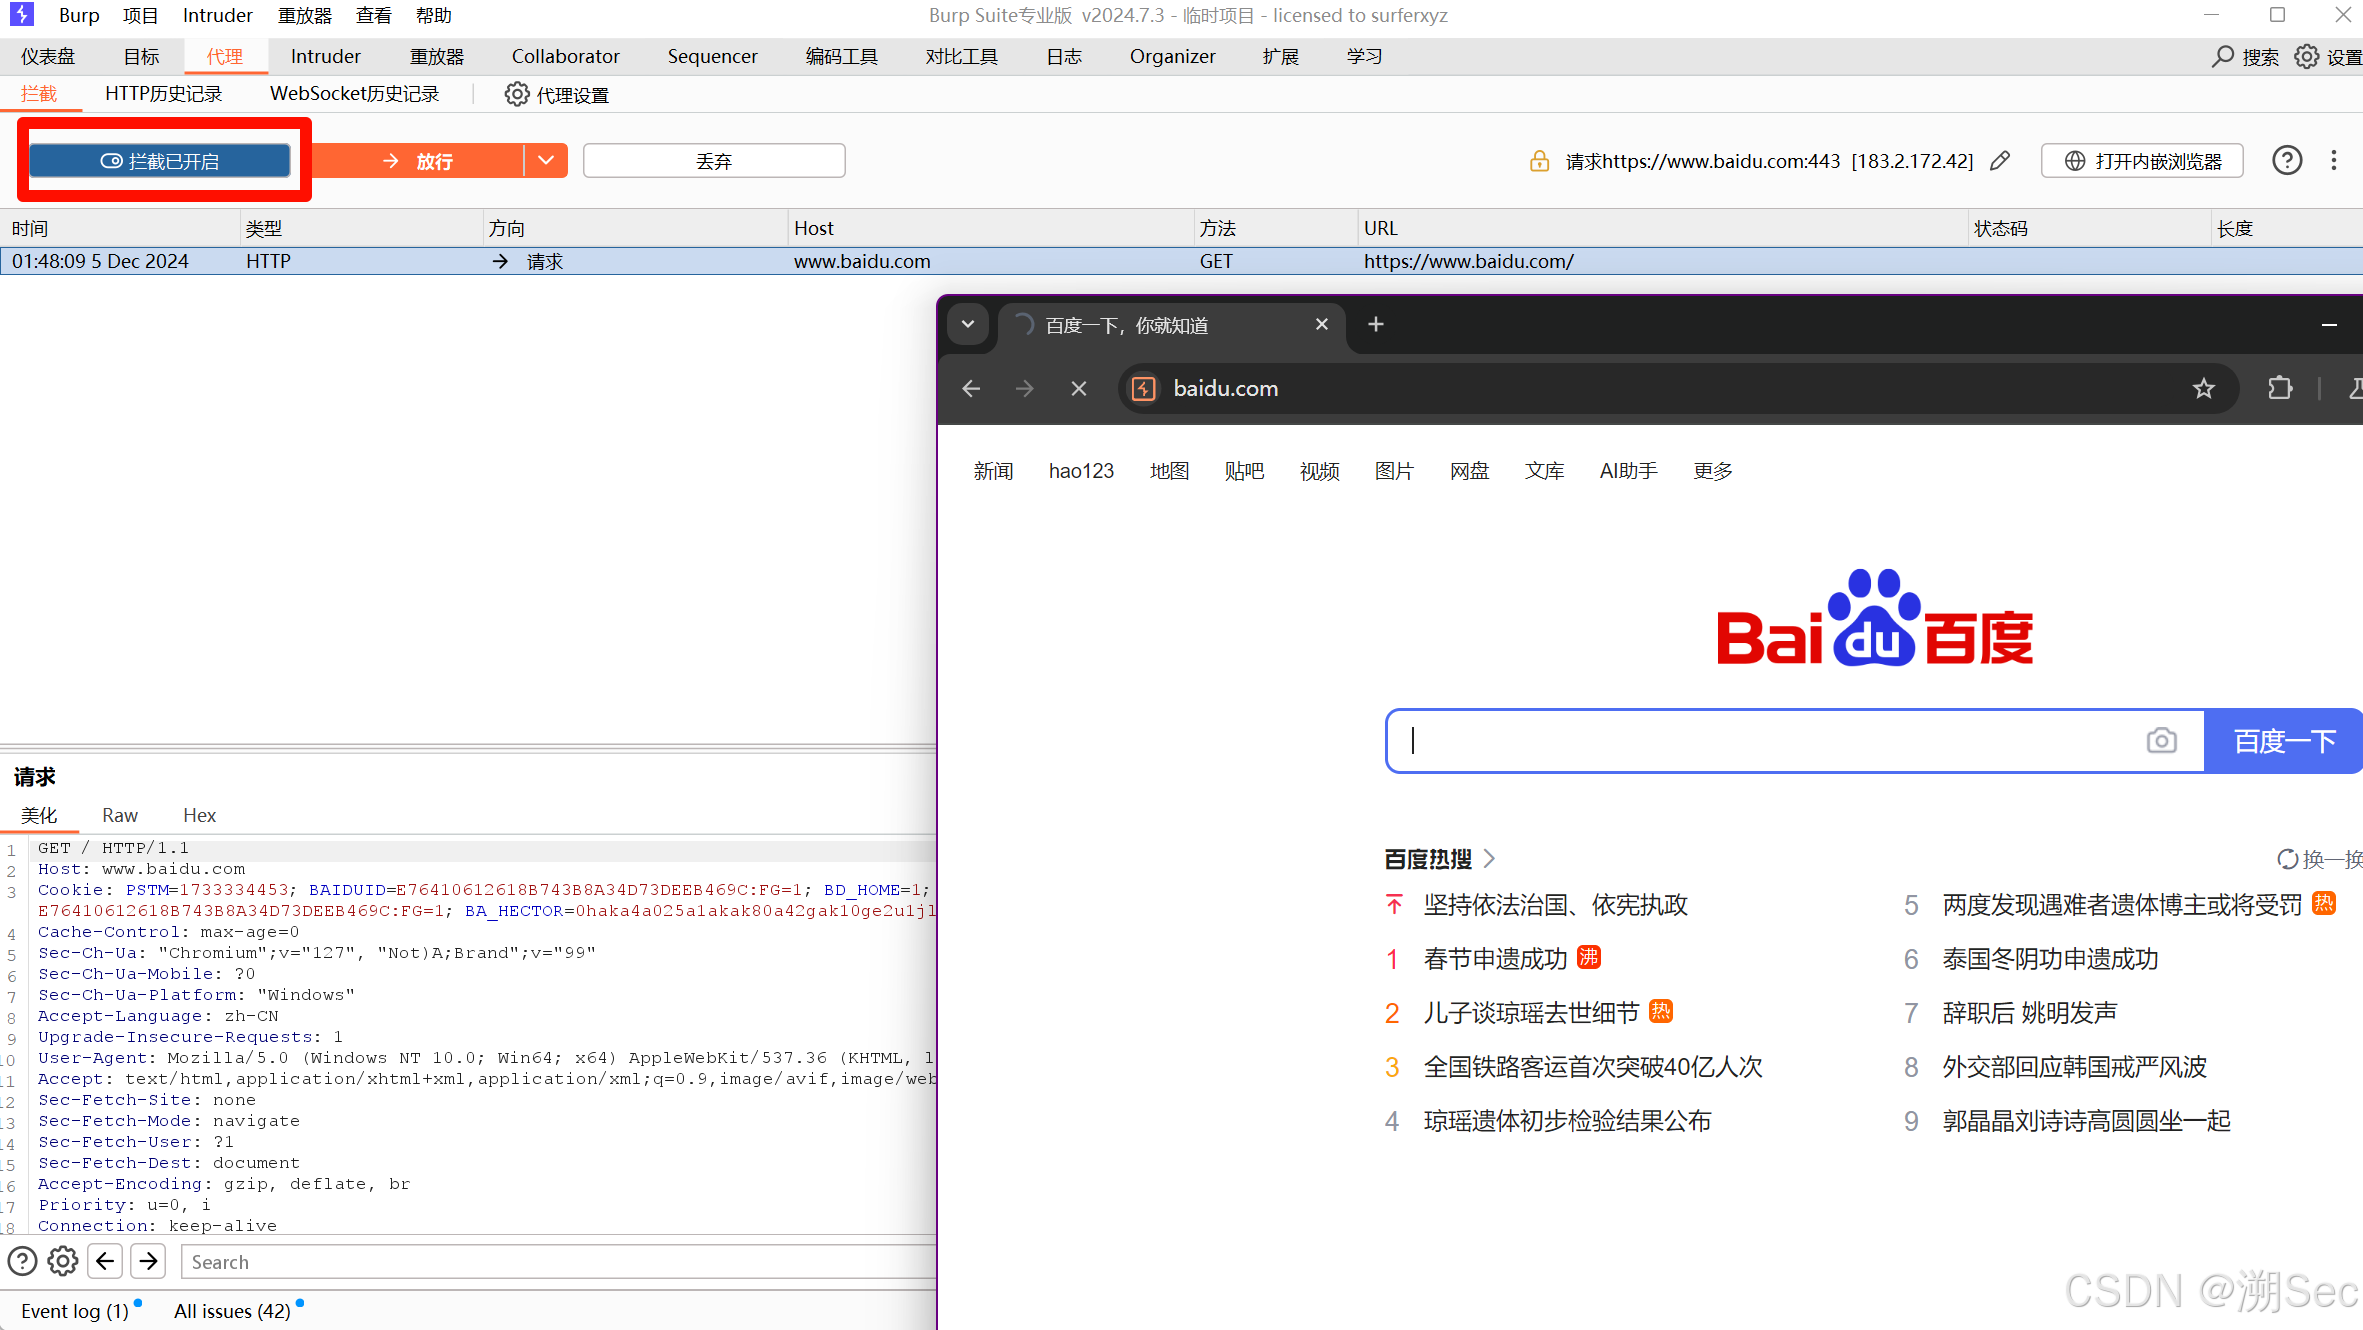Go to previous search match arrow
The height and width of the screenshot is (1330, 2363).
tap(105, 1261)
